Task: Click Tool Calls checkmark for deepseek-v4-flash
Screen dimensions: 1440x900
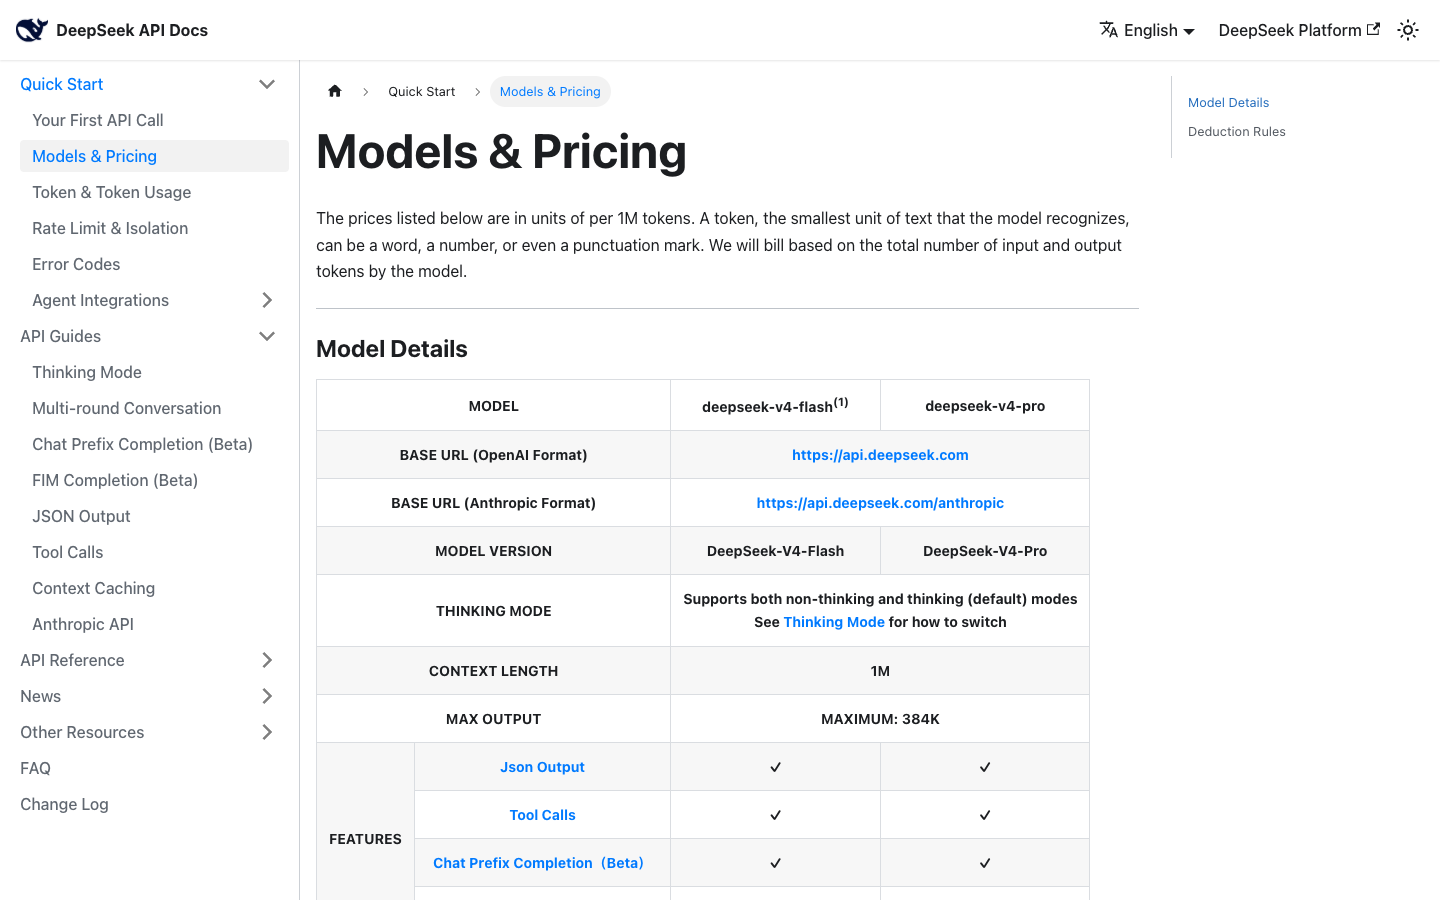Action: pyautogui.click(x=775, y=815)
